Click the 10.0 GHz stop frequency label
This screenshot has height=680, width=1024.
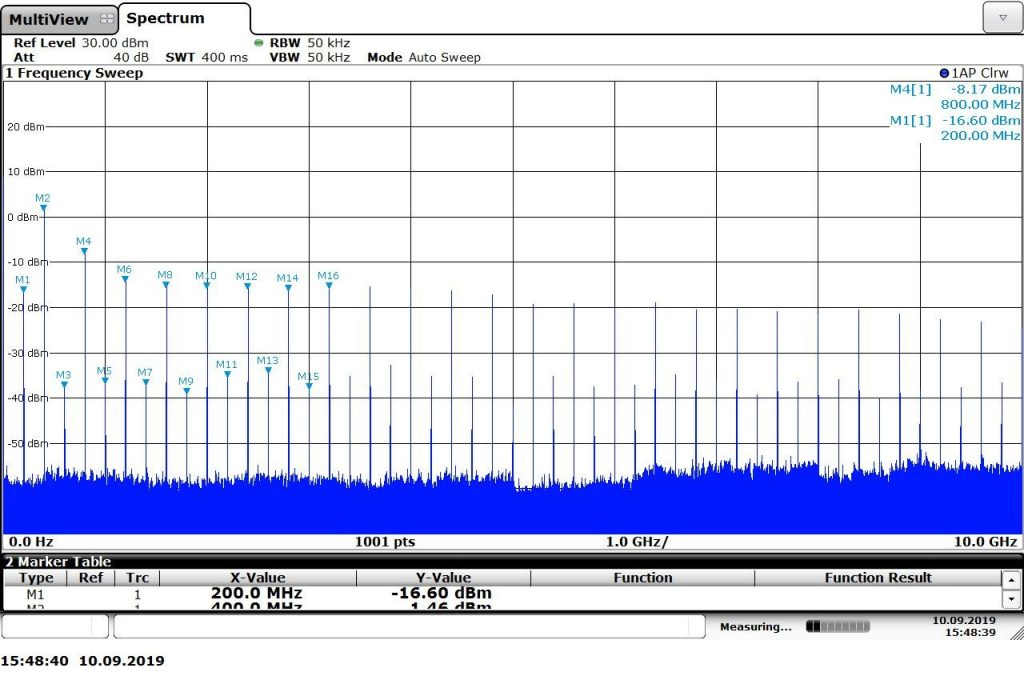tap(985, 542)
